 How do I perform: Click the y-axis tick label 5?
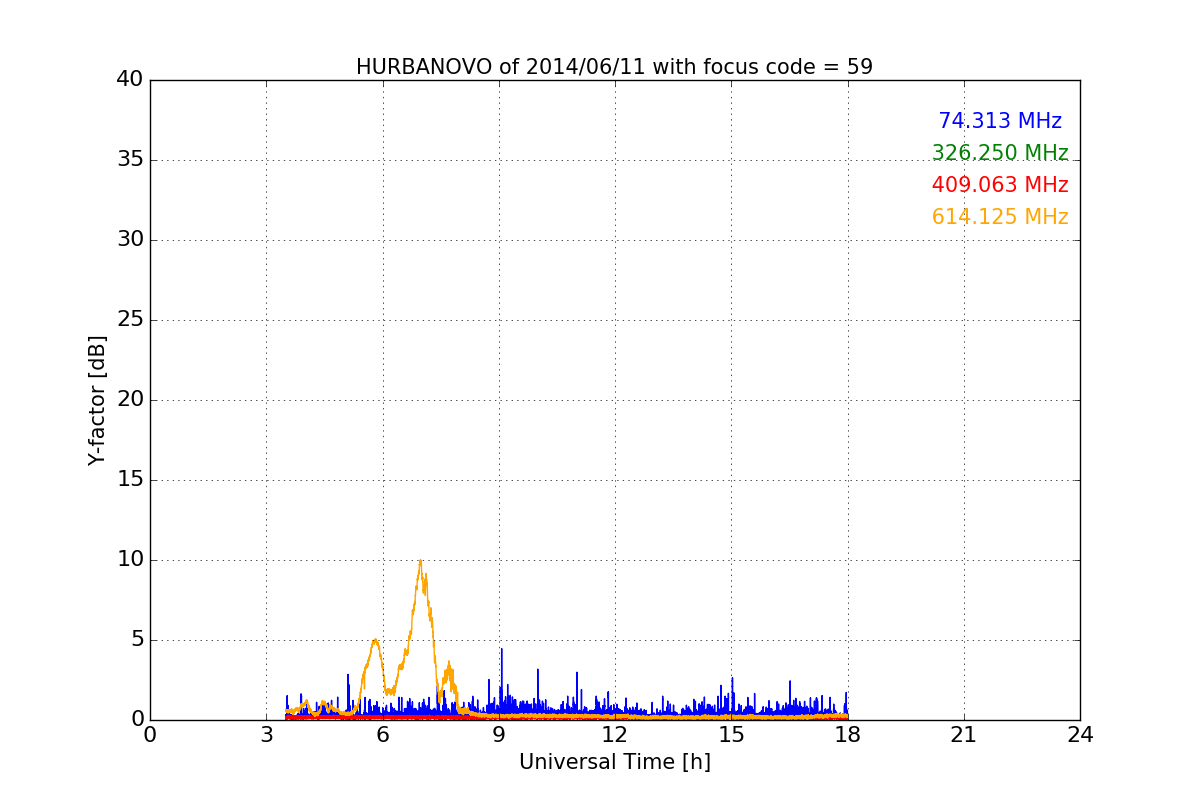tap(136, 640)
